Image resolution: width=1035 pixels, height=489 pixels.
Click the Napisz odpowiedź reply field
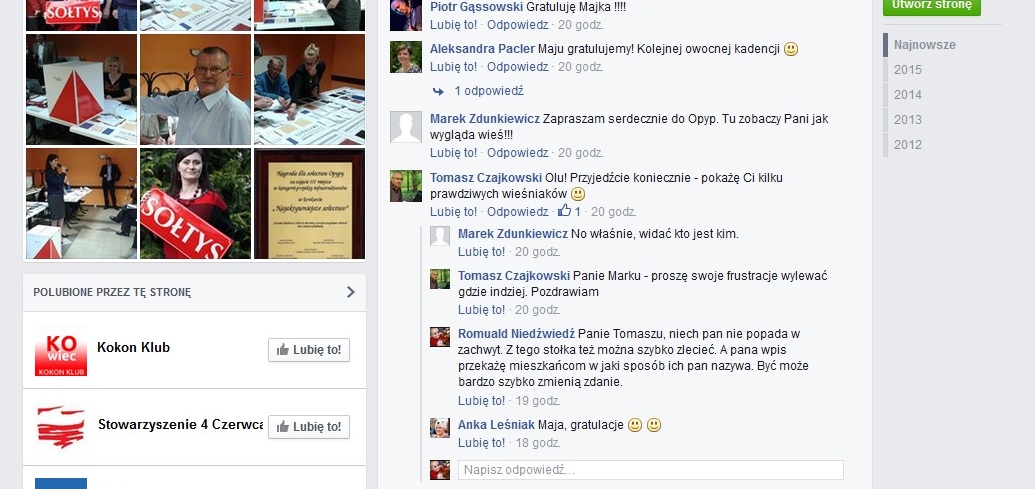(650, 470)
